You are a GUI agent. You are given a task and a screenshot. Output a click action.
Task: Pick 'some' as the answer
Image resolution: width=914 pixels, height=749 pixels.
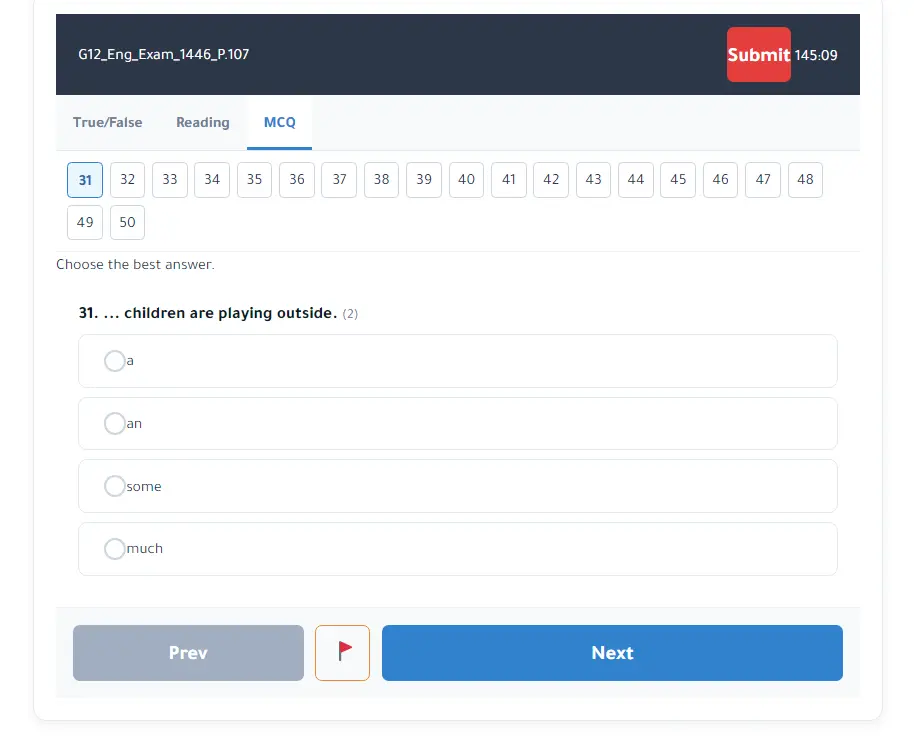(x=115, y=486)
